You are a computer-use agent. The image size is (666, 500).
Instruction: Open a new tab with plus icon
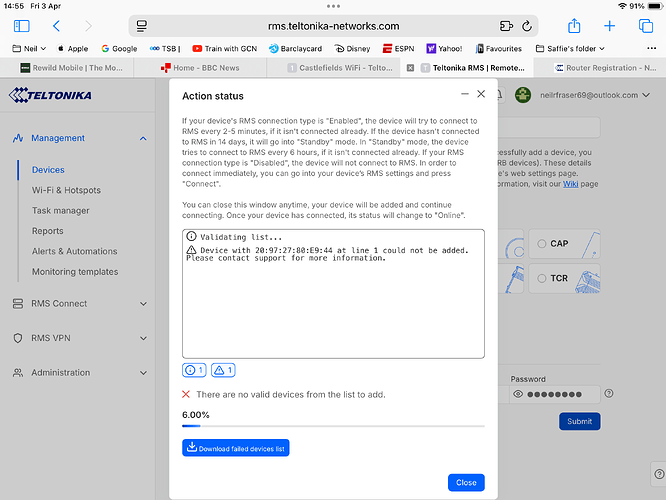pos(610,26)
